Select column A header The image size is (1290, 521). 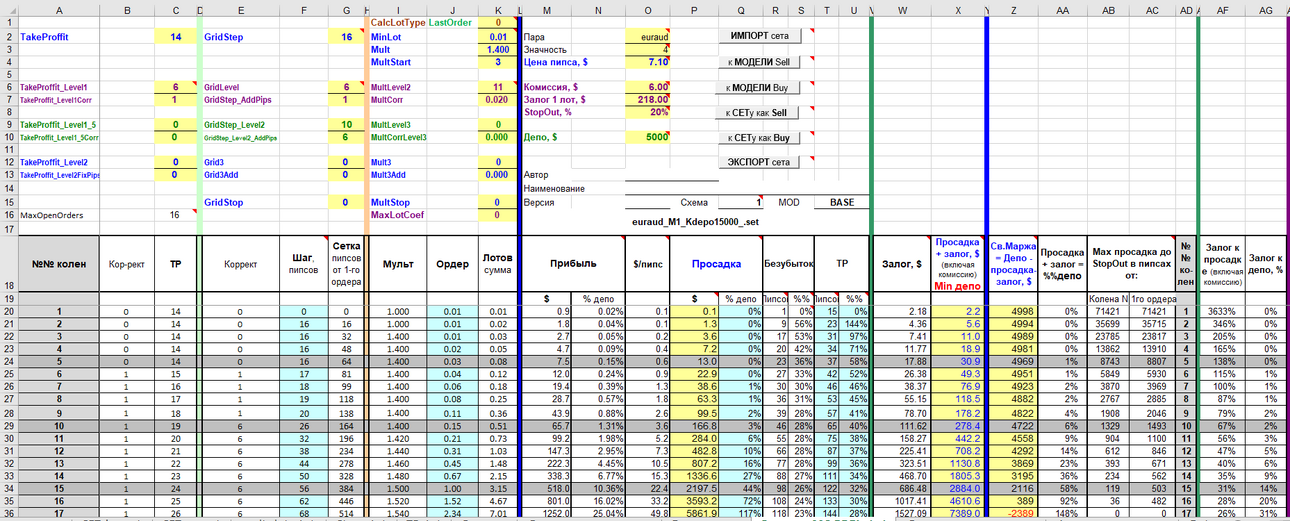(x=58, y=9)
